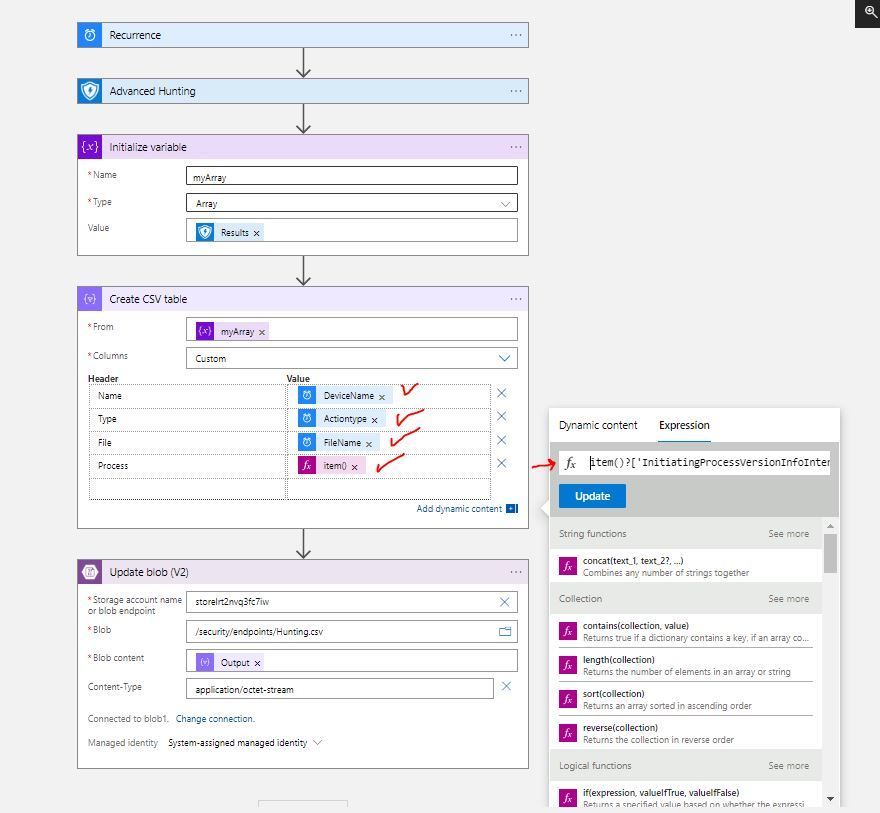The image size is (880, 813).
Task: Select the length(collection) function
Action: click(686, 665)
